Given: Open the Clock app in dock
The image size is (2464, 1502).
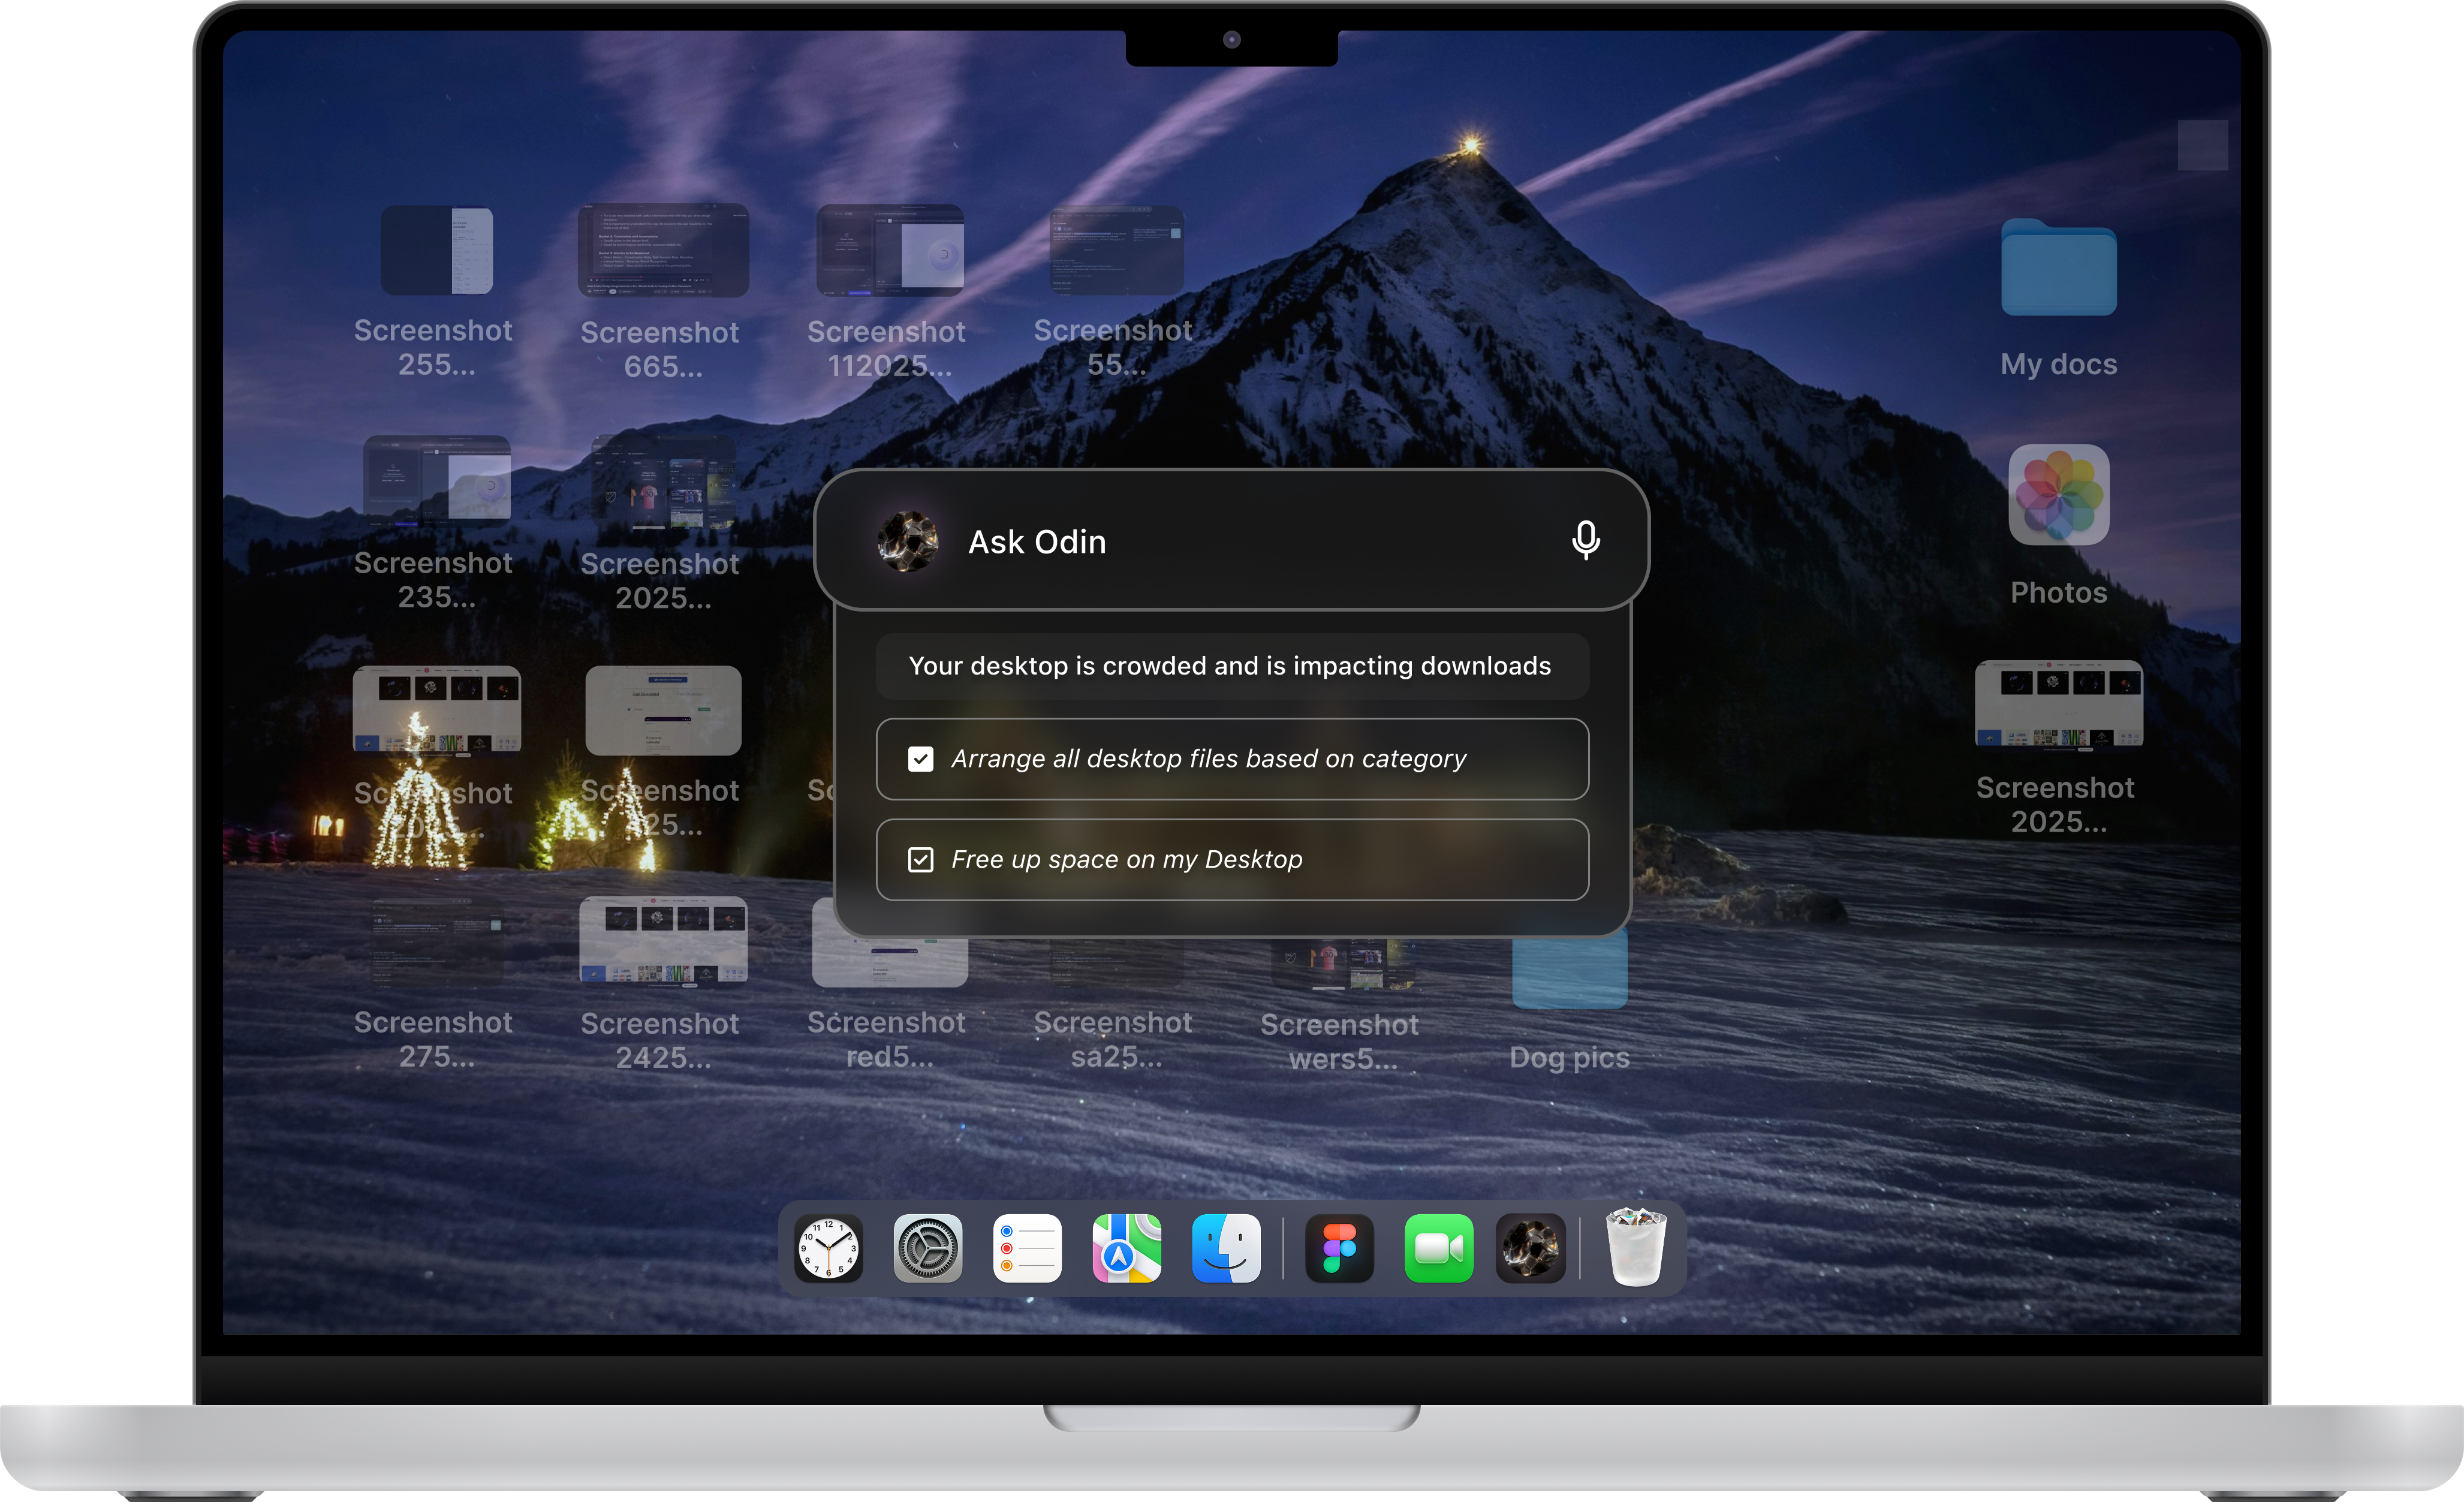Looking at the screenshot, I should 828,1248.
